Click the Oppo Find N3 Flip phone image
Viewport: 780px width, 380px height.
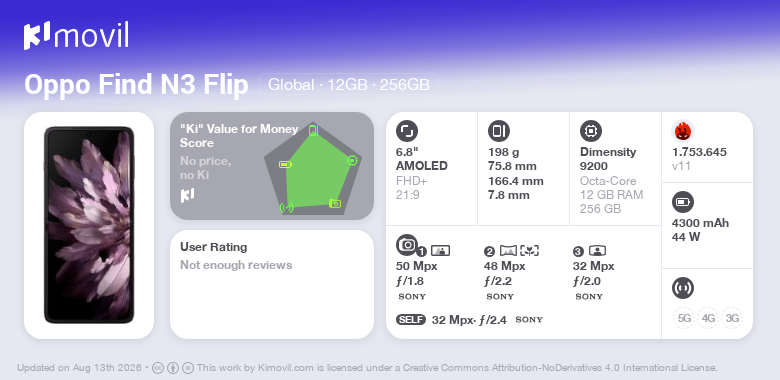(89, 225)
